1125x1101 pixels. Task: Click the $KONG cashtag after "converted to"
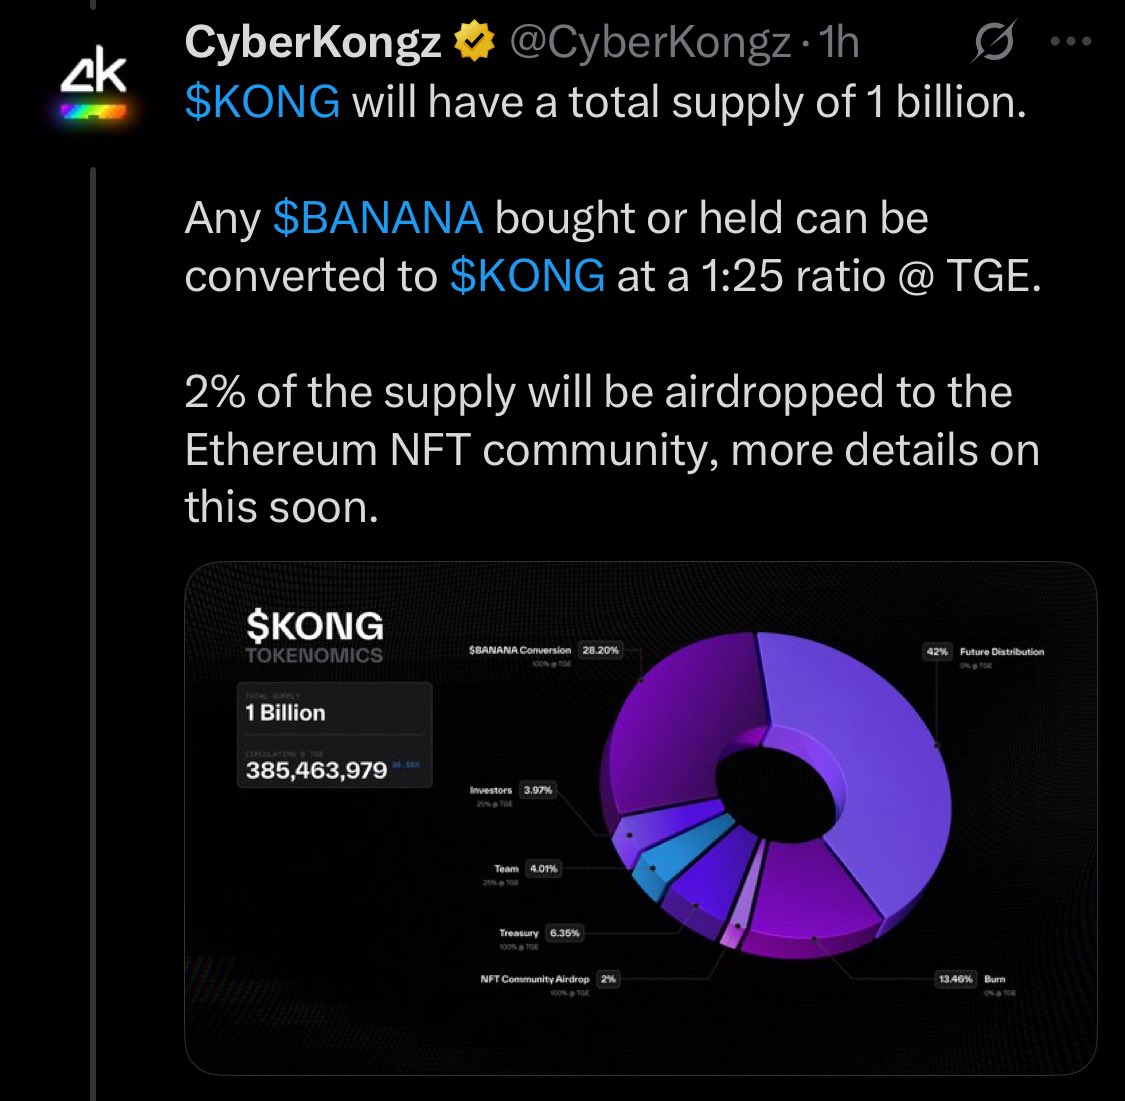[527, 275]
